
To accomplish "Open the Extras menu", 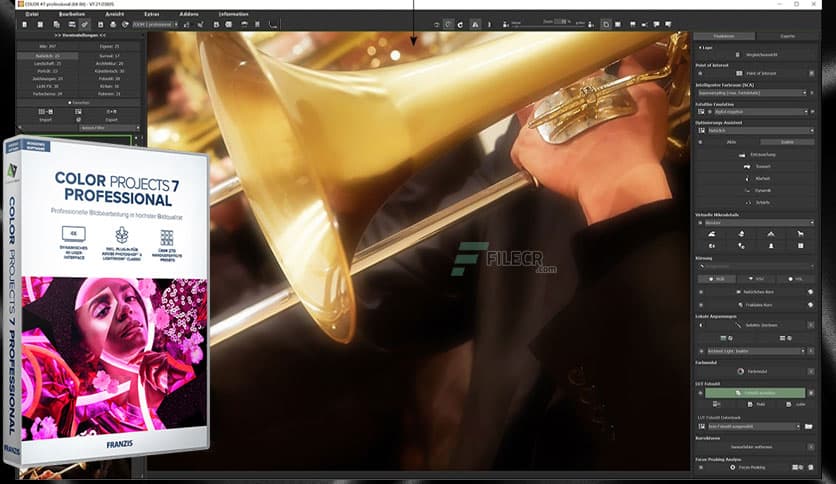I will coord(151,14).
